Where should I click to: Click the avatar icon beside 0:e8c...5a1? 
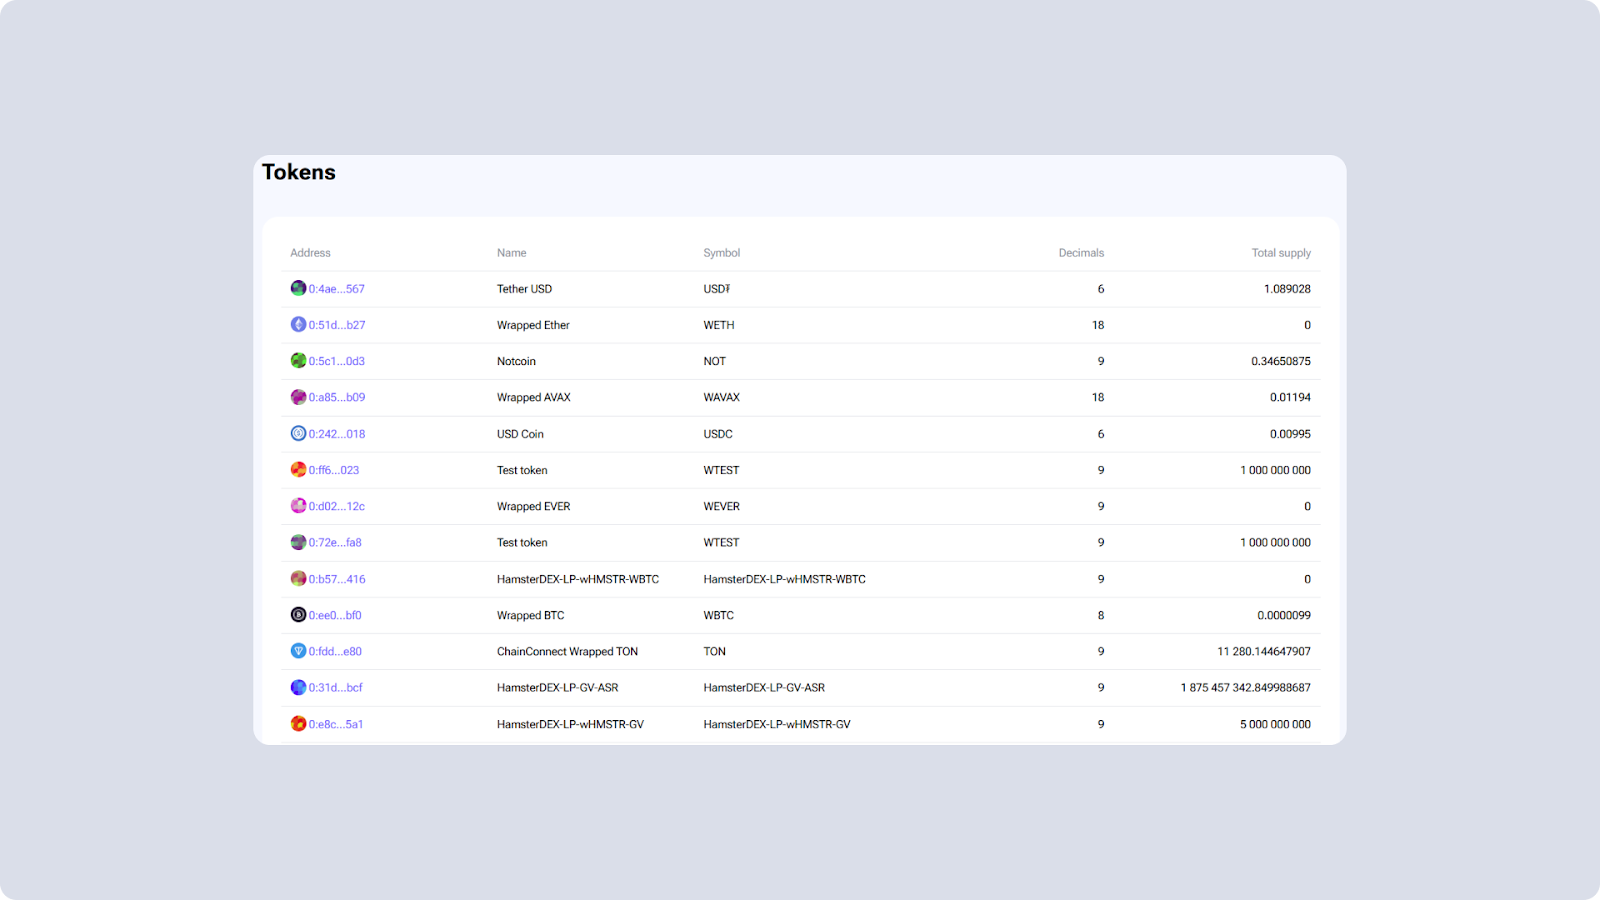[x=298, y=723]
